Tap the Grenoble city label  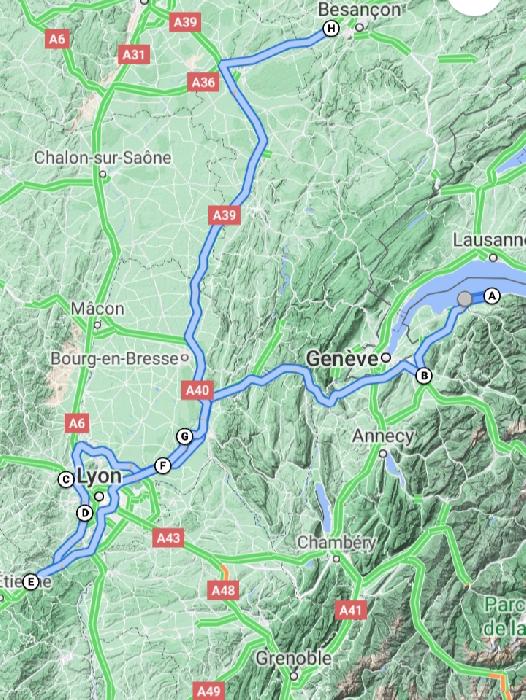pos(293,658)
